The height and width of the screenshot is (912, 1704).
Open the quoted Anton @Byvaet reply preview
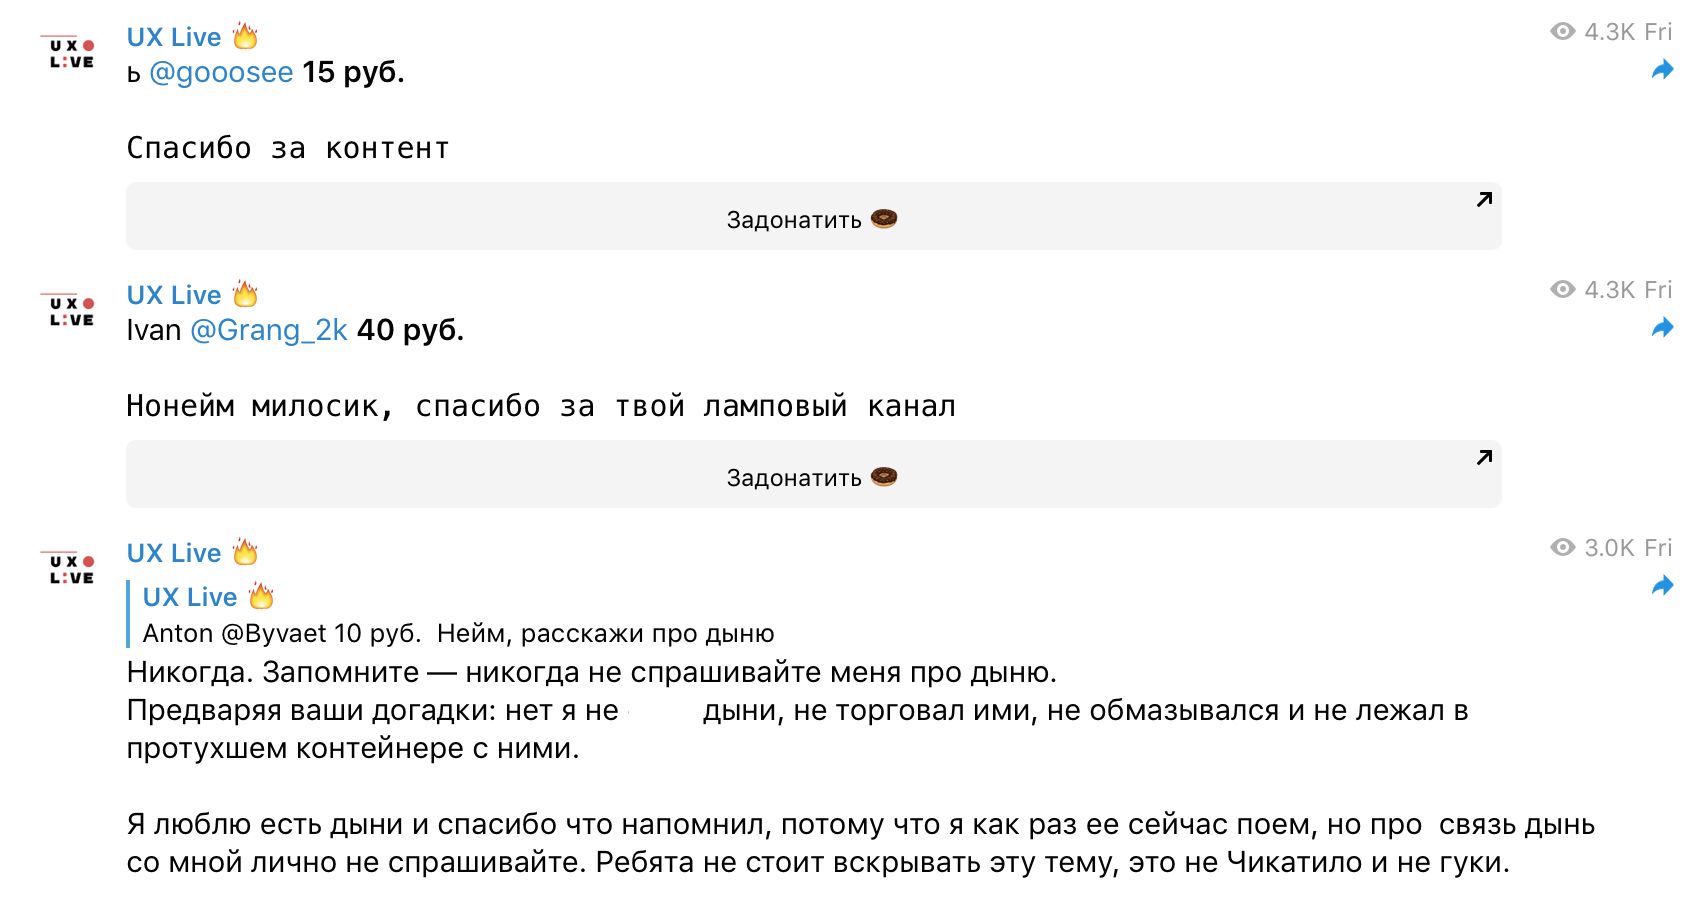pos(458,633)
